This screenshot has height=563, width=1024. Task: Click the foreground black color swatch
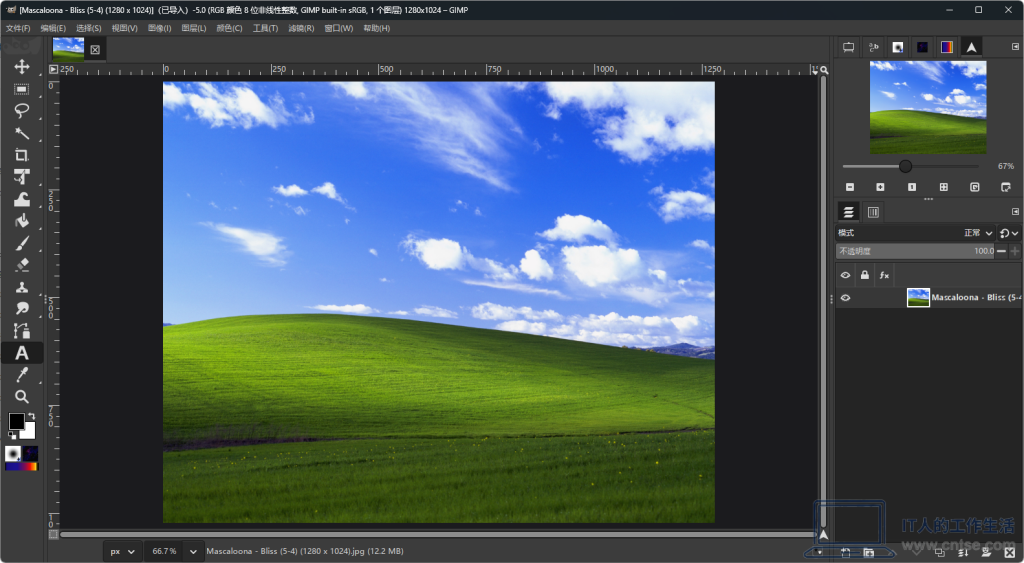click(16, 421)
